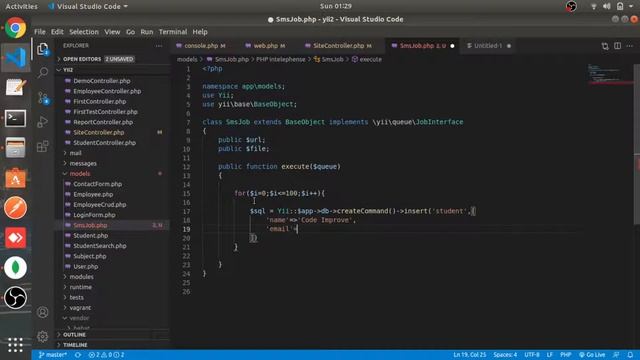Open OBS Studio from the dock
Viewport: 640px width, 360px height.
16,298
